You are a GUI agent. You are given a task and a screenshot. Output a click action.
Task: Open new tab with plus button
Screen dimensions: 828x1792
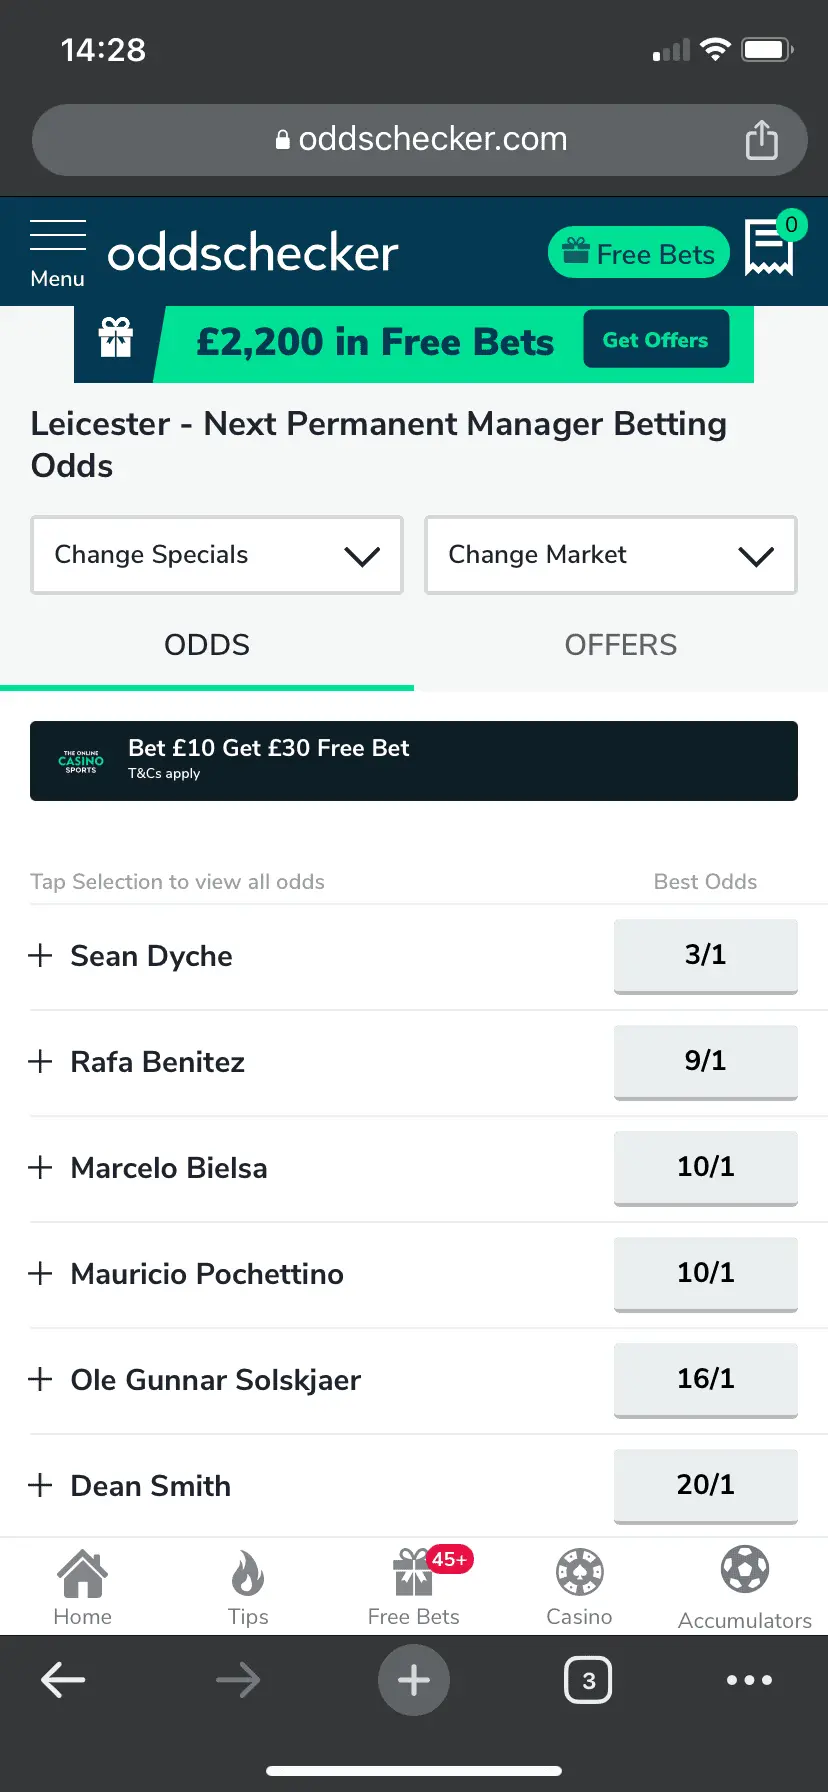coord(414,1680)
